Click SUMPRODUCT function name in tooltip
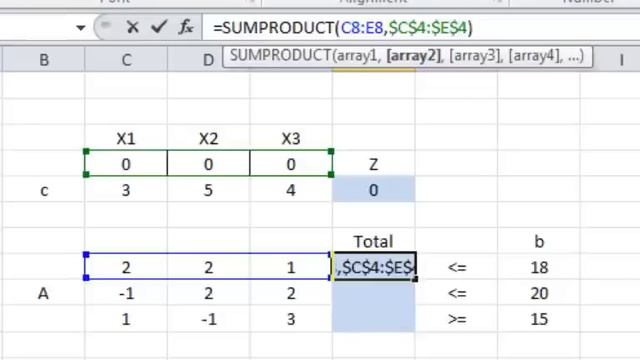This screenshot has height=360, width=640. [280, 56]
